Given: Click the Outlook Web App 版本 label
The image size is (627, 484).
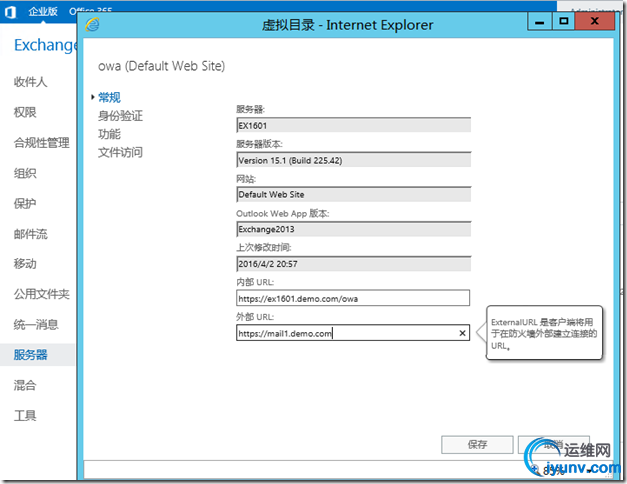Looking at the screenshot, I should click(x=282, y=214).
